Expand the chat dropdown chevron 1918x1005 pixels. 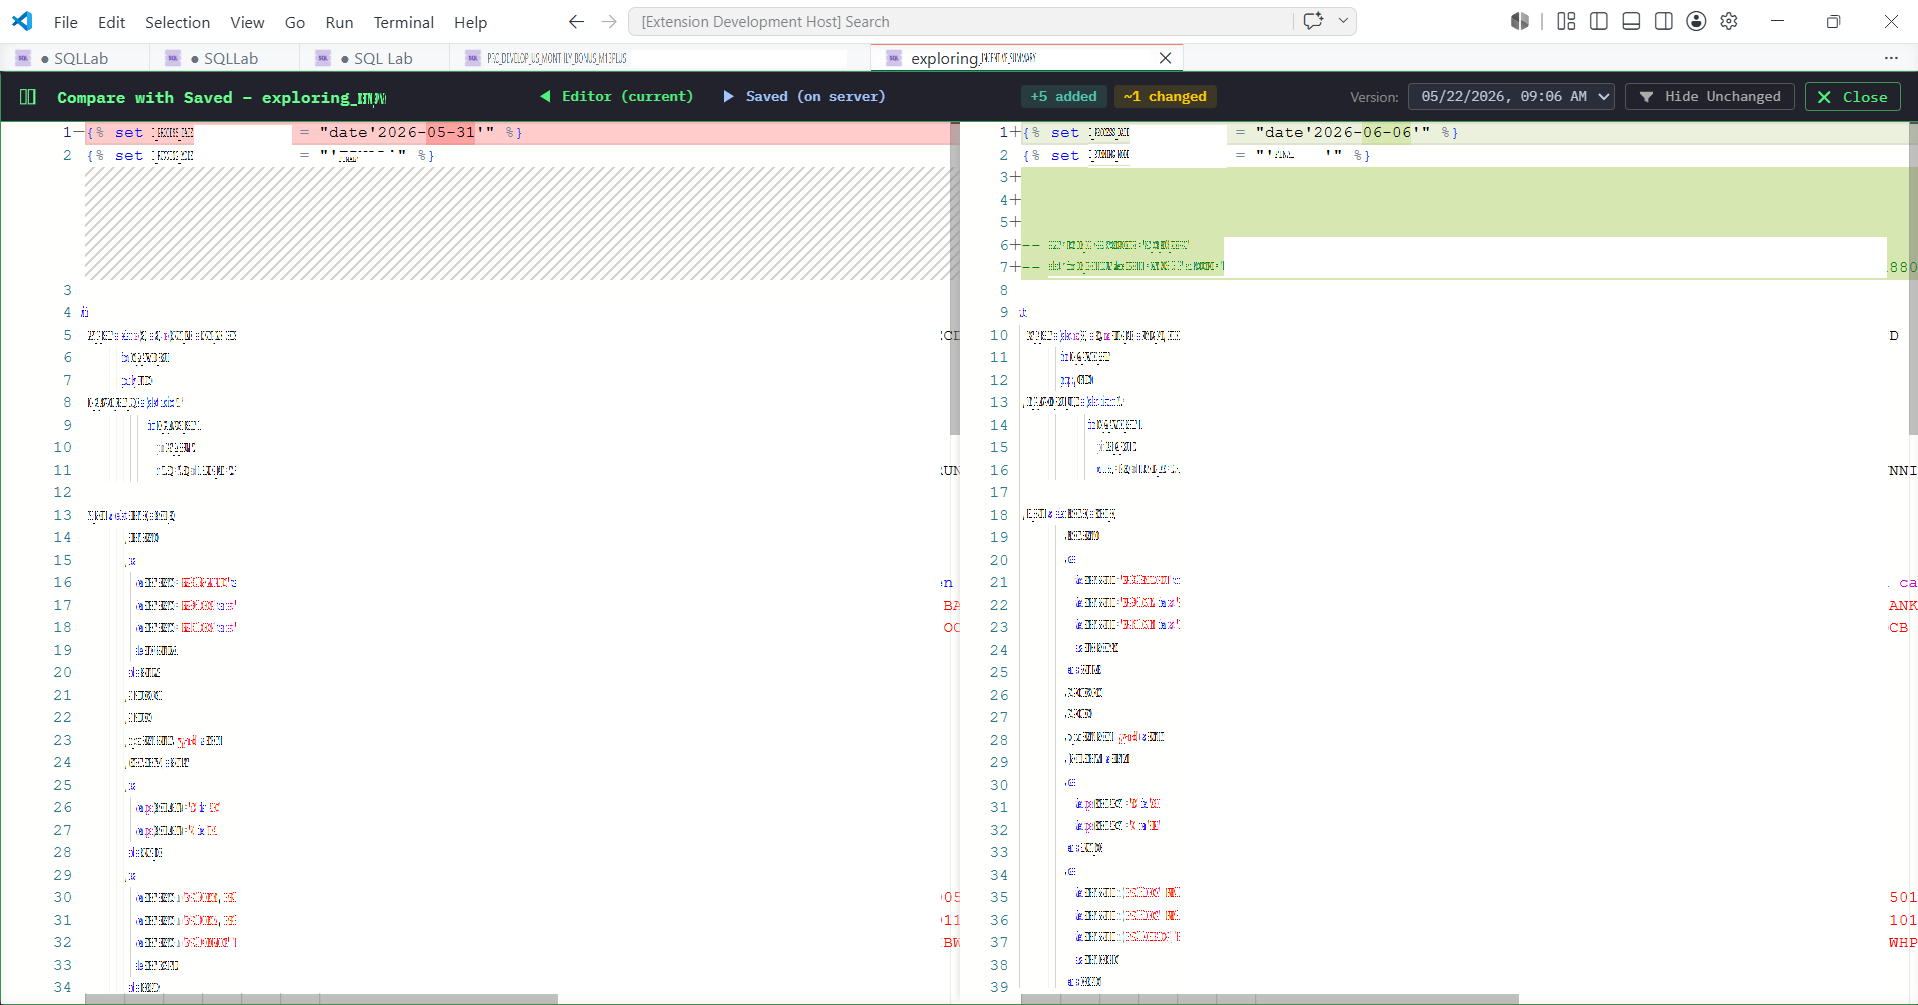click(1343, 21)
